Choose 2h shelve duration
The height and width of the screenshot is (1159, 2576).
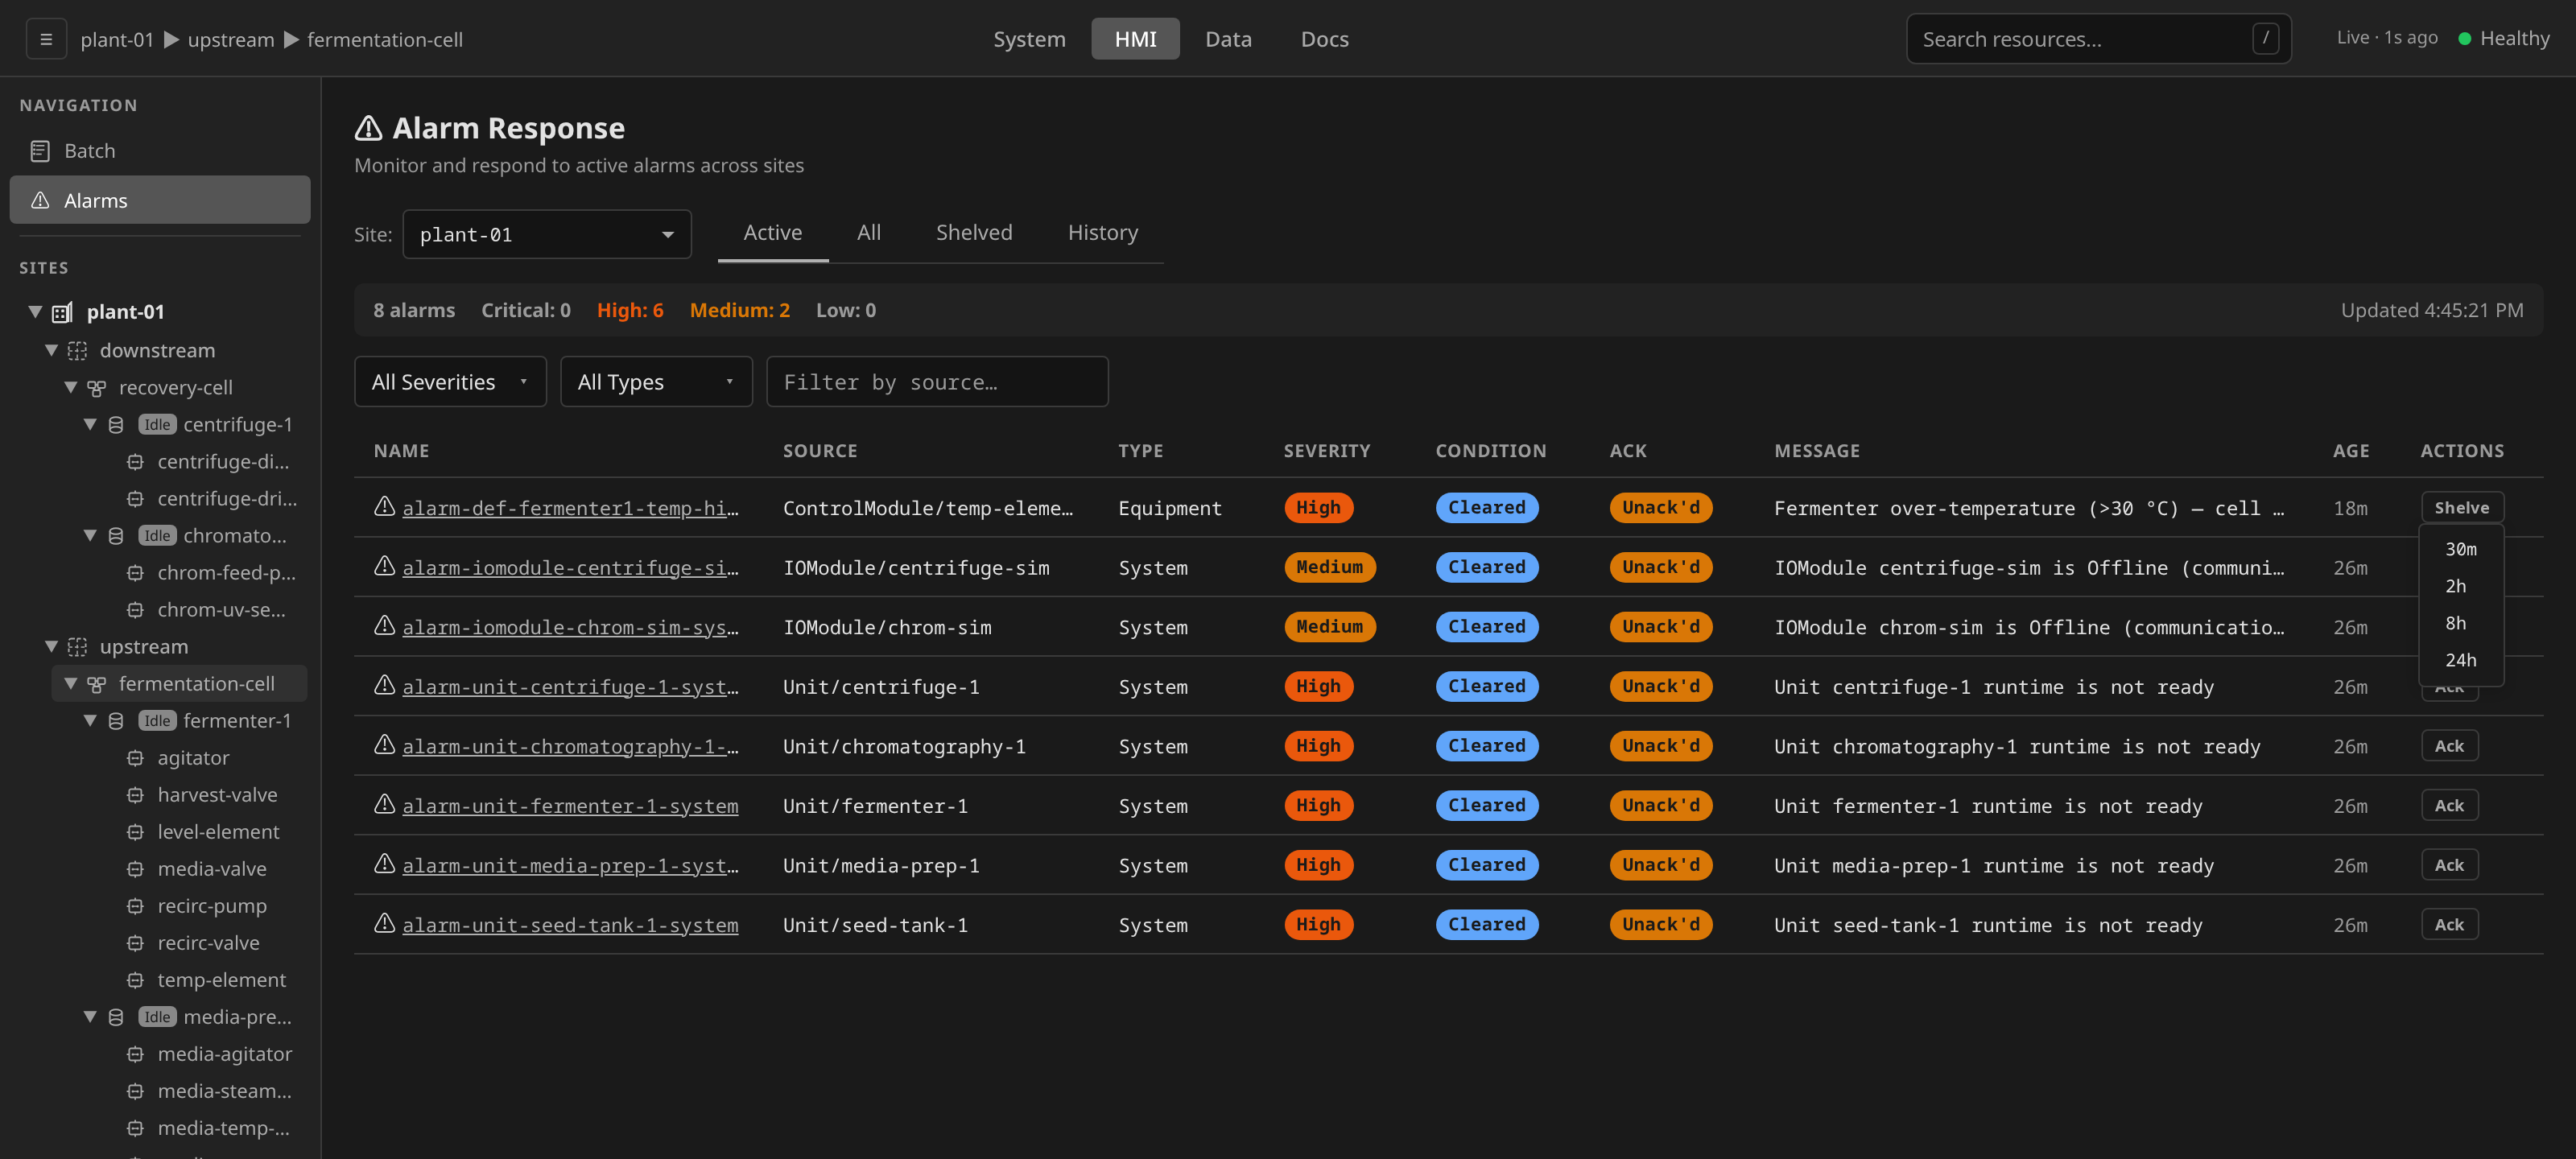pyautogui.click(x=2461, y=586)
